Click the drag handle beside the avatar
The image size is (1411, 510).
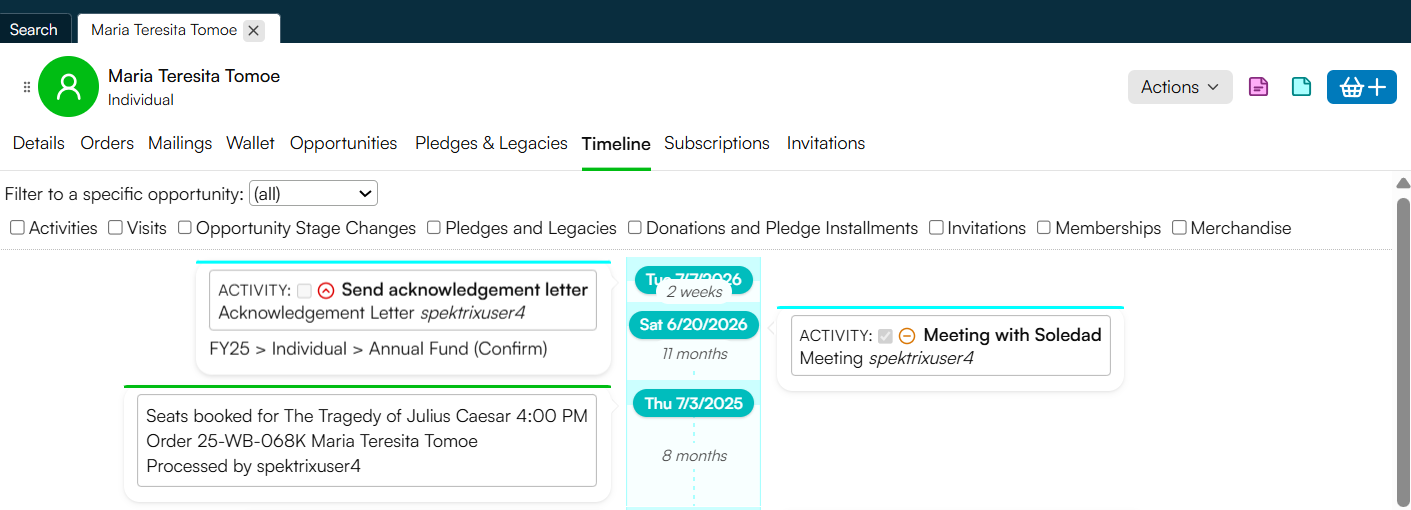pyautogui.click(x=27, y=87)
